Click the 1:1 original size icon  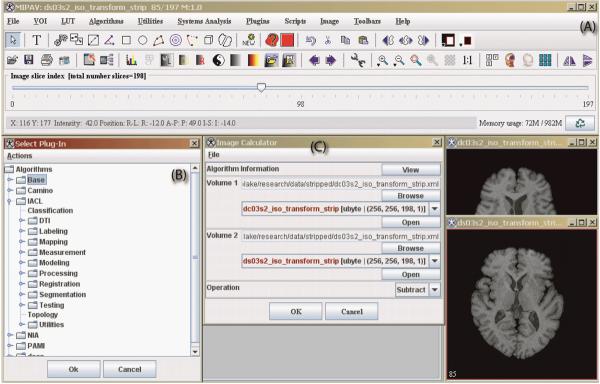pyautogui.click(x=468, y=60)
